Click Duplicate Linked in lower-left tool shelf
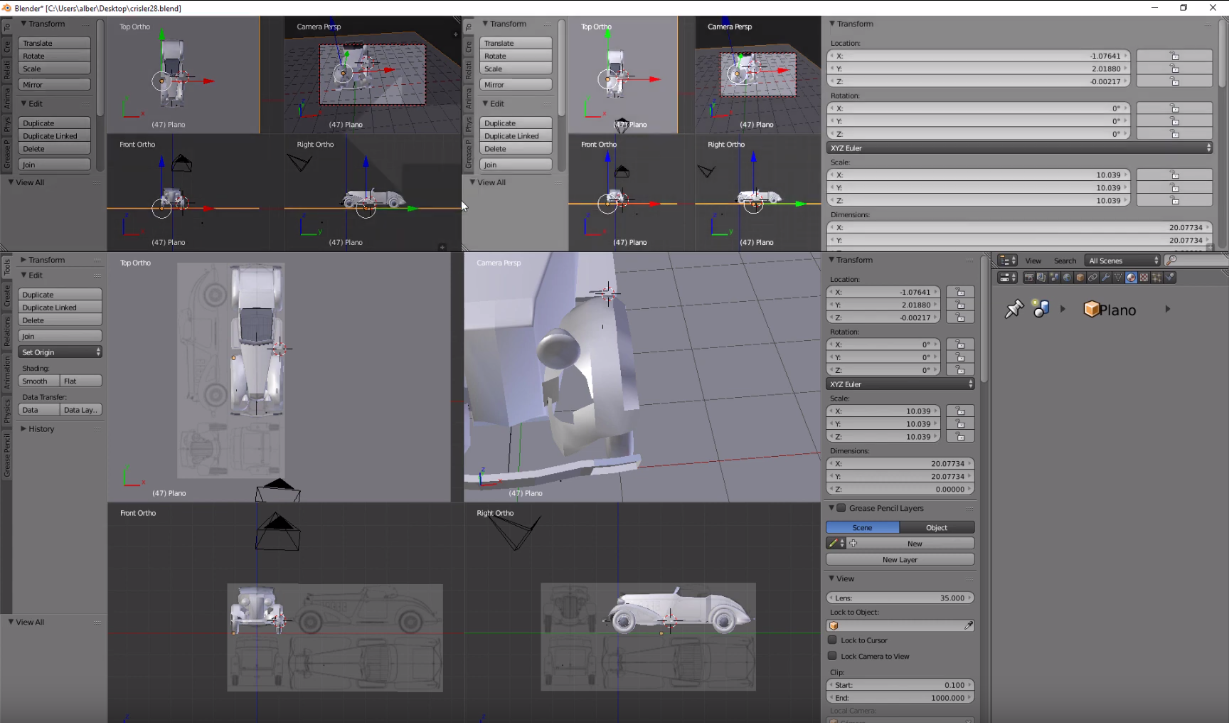The height and width of the screenshot is (723, 1229). [61, 307]
